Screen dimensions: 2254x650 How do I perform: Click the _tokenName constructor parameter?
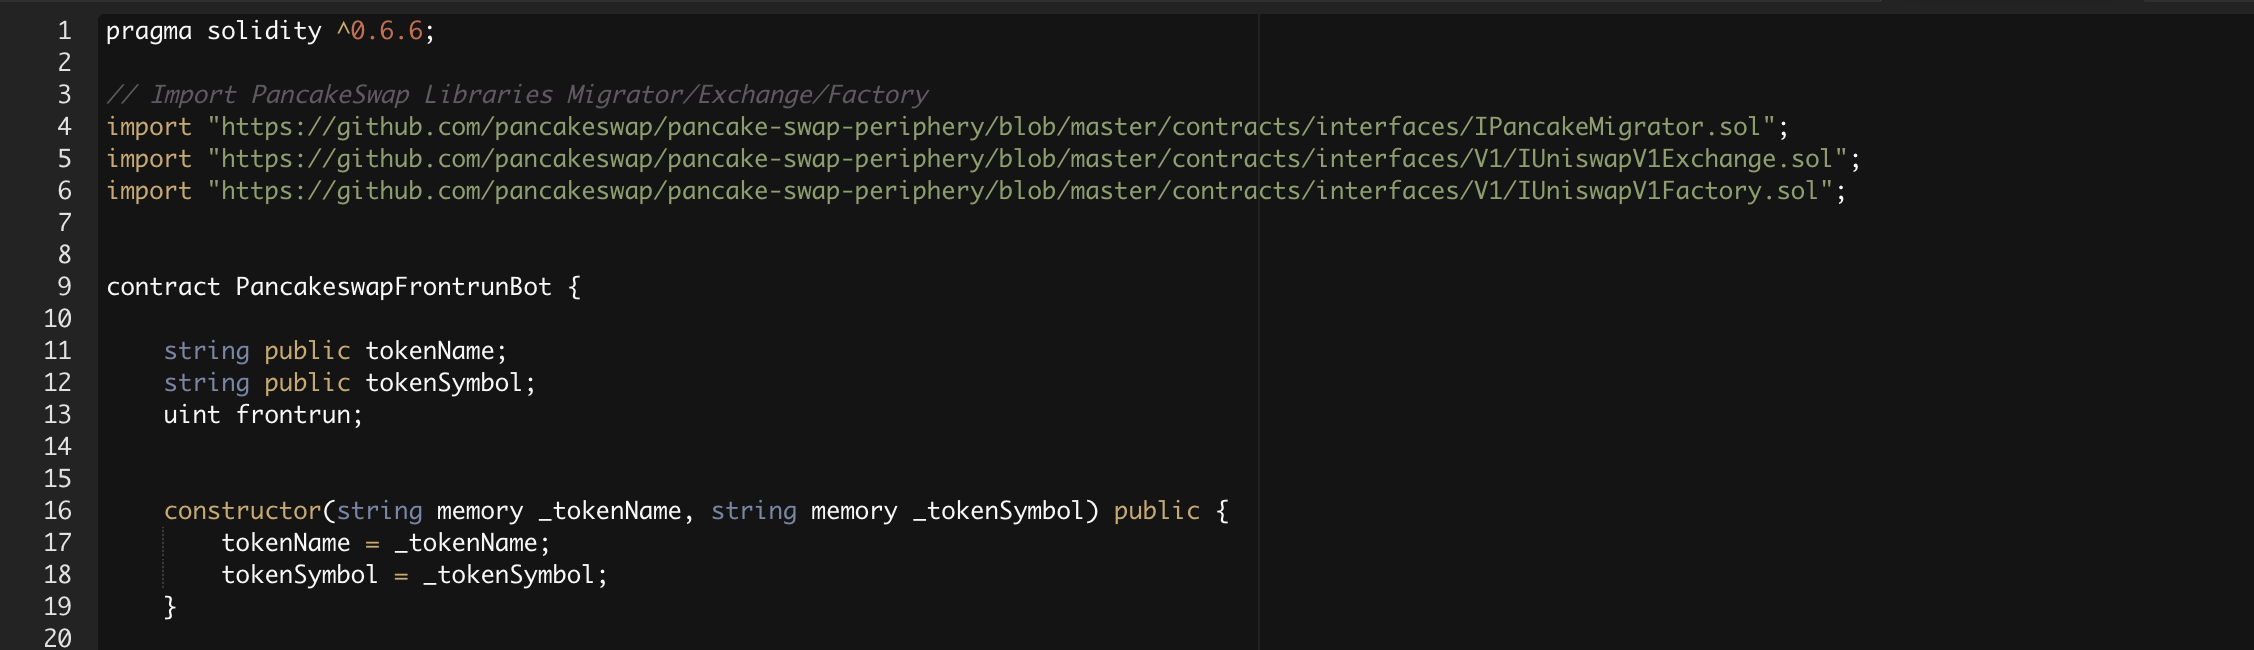[x=610, y=511]
